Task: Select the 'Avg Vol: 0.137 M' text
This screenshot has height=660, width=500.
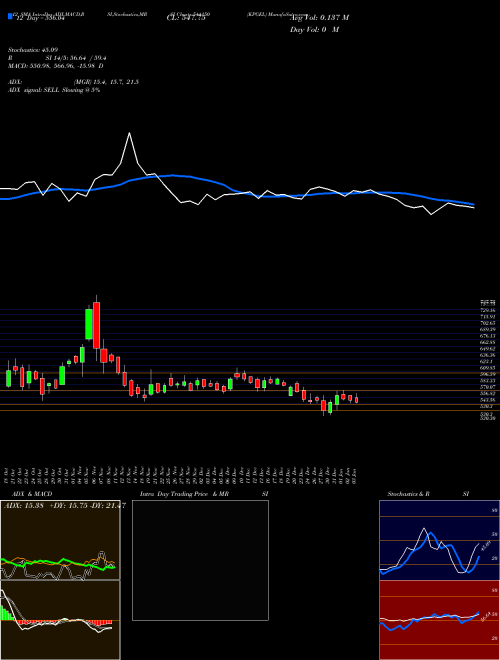Action: (319, 18)
